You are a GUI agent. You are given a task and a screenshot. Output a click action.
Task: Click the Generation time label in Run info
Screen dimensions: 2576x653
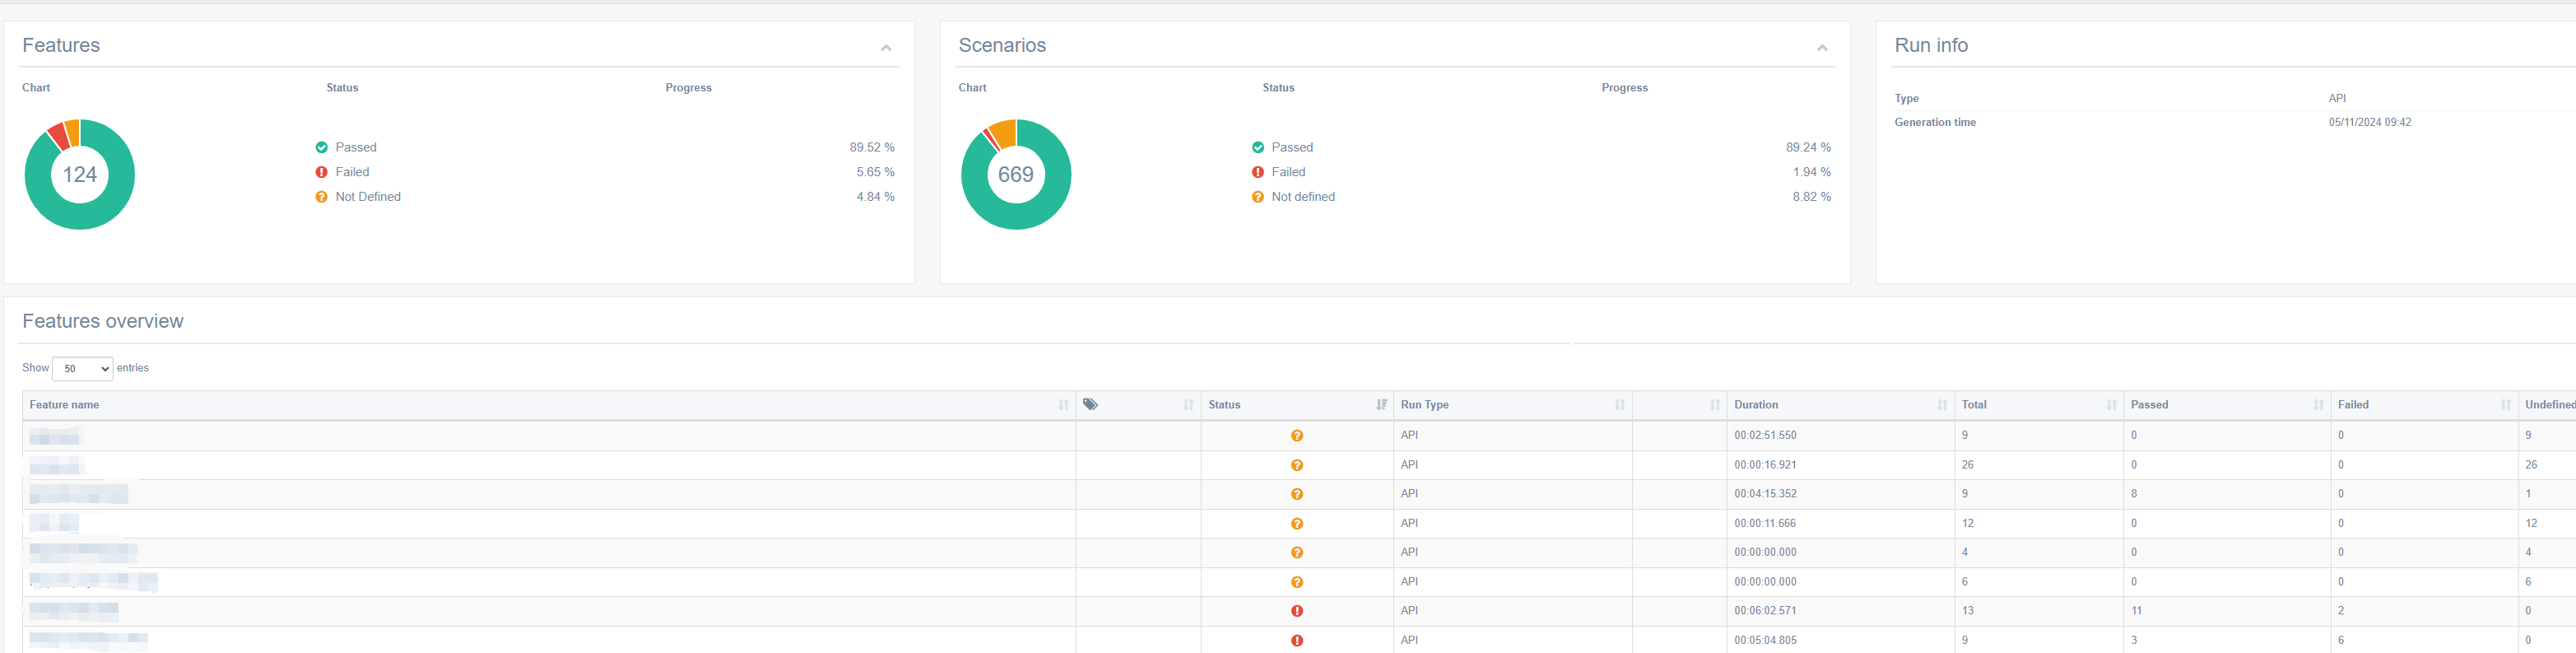coord(1935,122)
